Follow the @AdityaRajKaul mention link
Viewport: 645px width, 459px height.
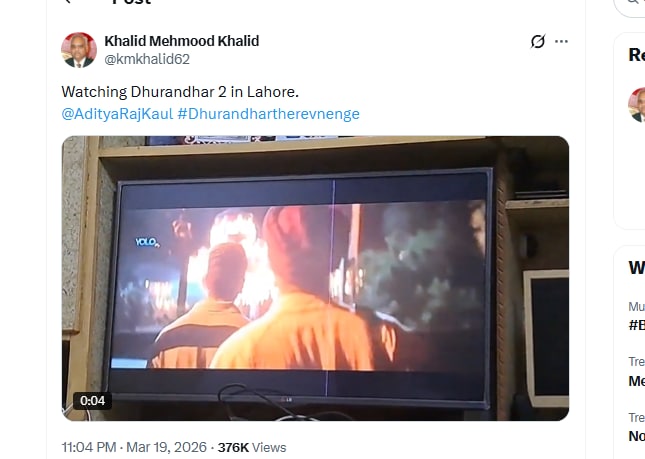coord(117,114)
